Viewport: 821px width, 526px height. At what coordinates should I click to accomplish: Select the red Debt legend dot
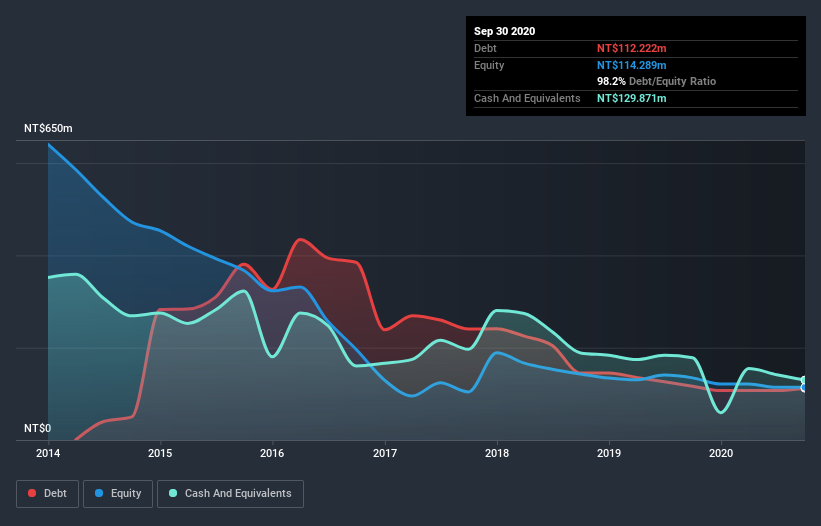tap(32, 493)
